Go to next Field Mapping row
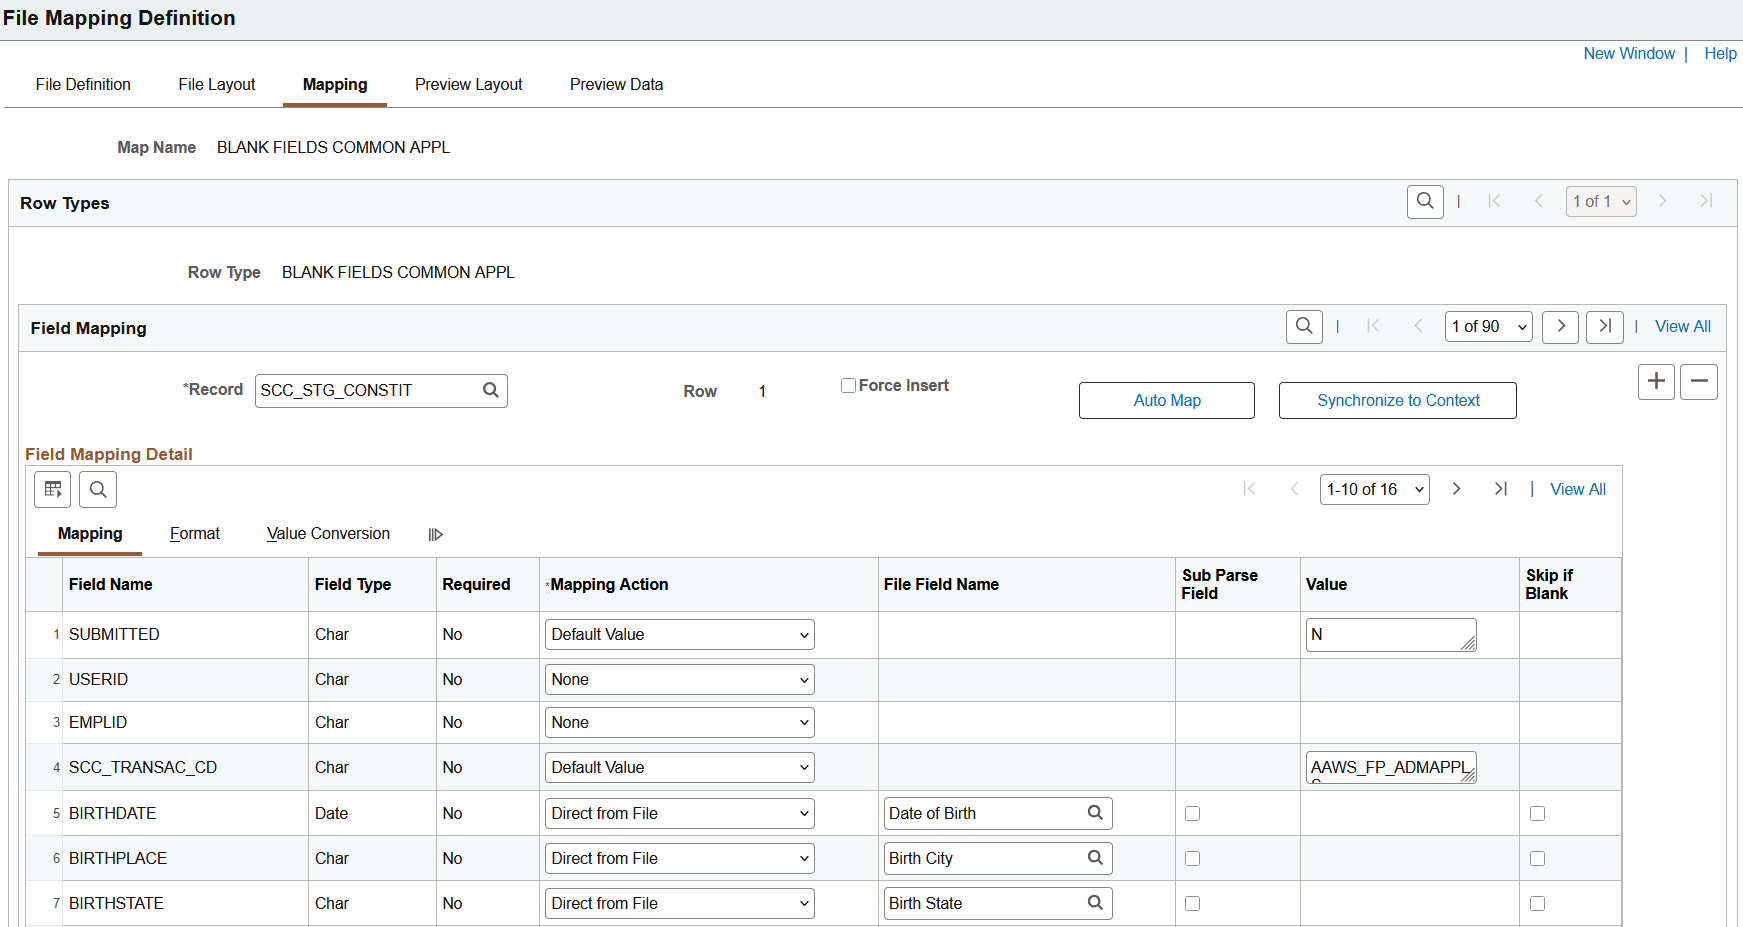Screen dimensions: 1743x927 tap(1560, 327)
